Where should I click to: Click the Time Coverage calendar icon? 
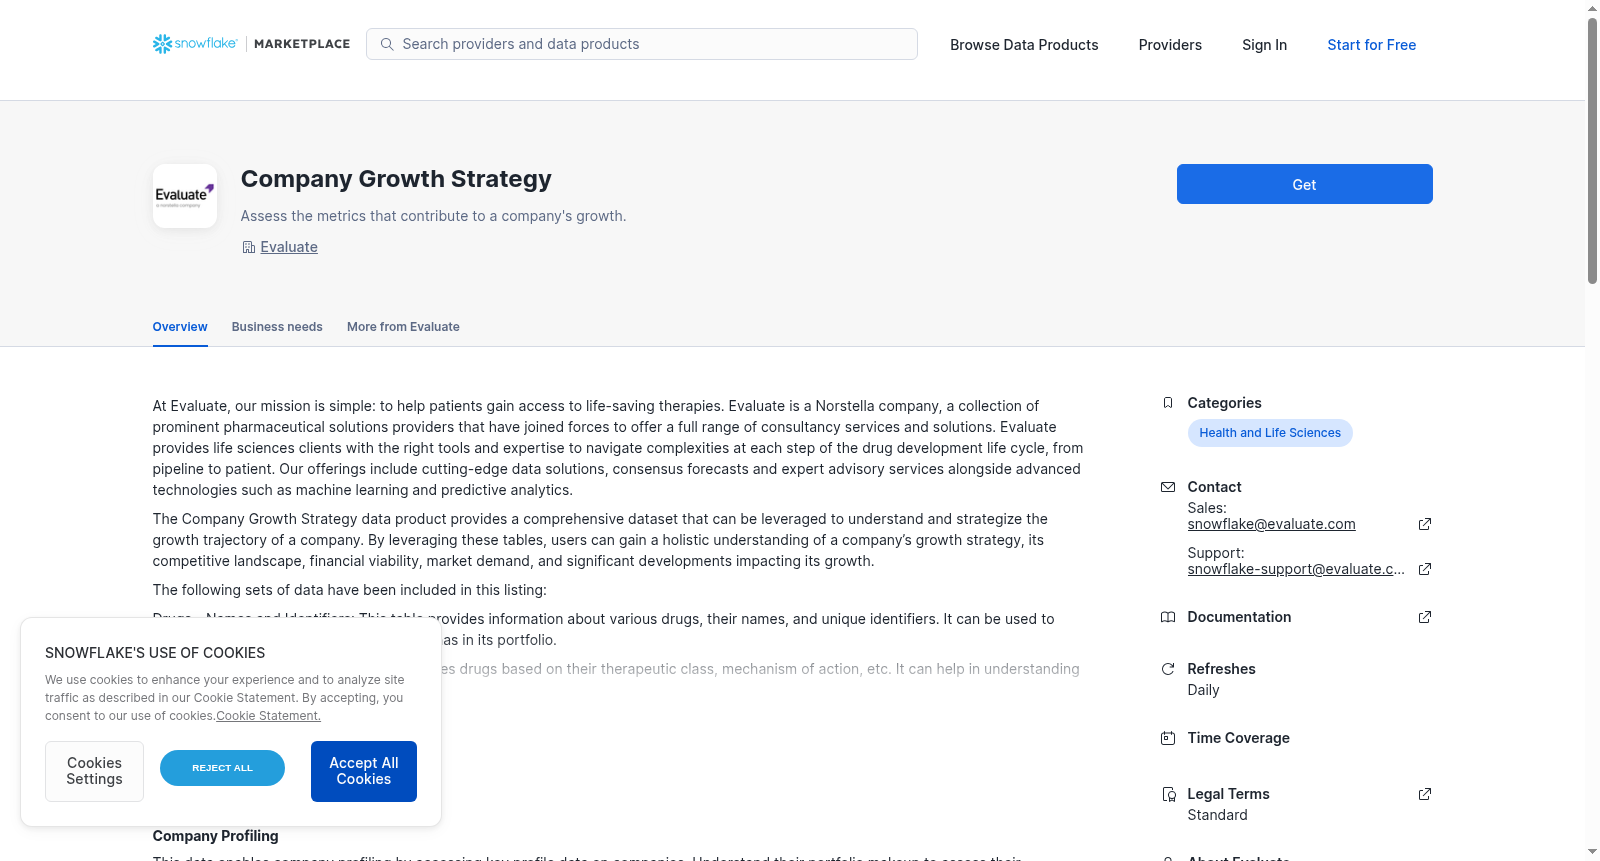click(1168, 738)
